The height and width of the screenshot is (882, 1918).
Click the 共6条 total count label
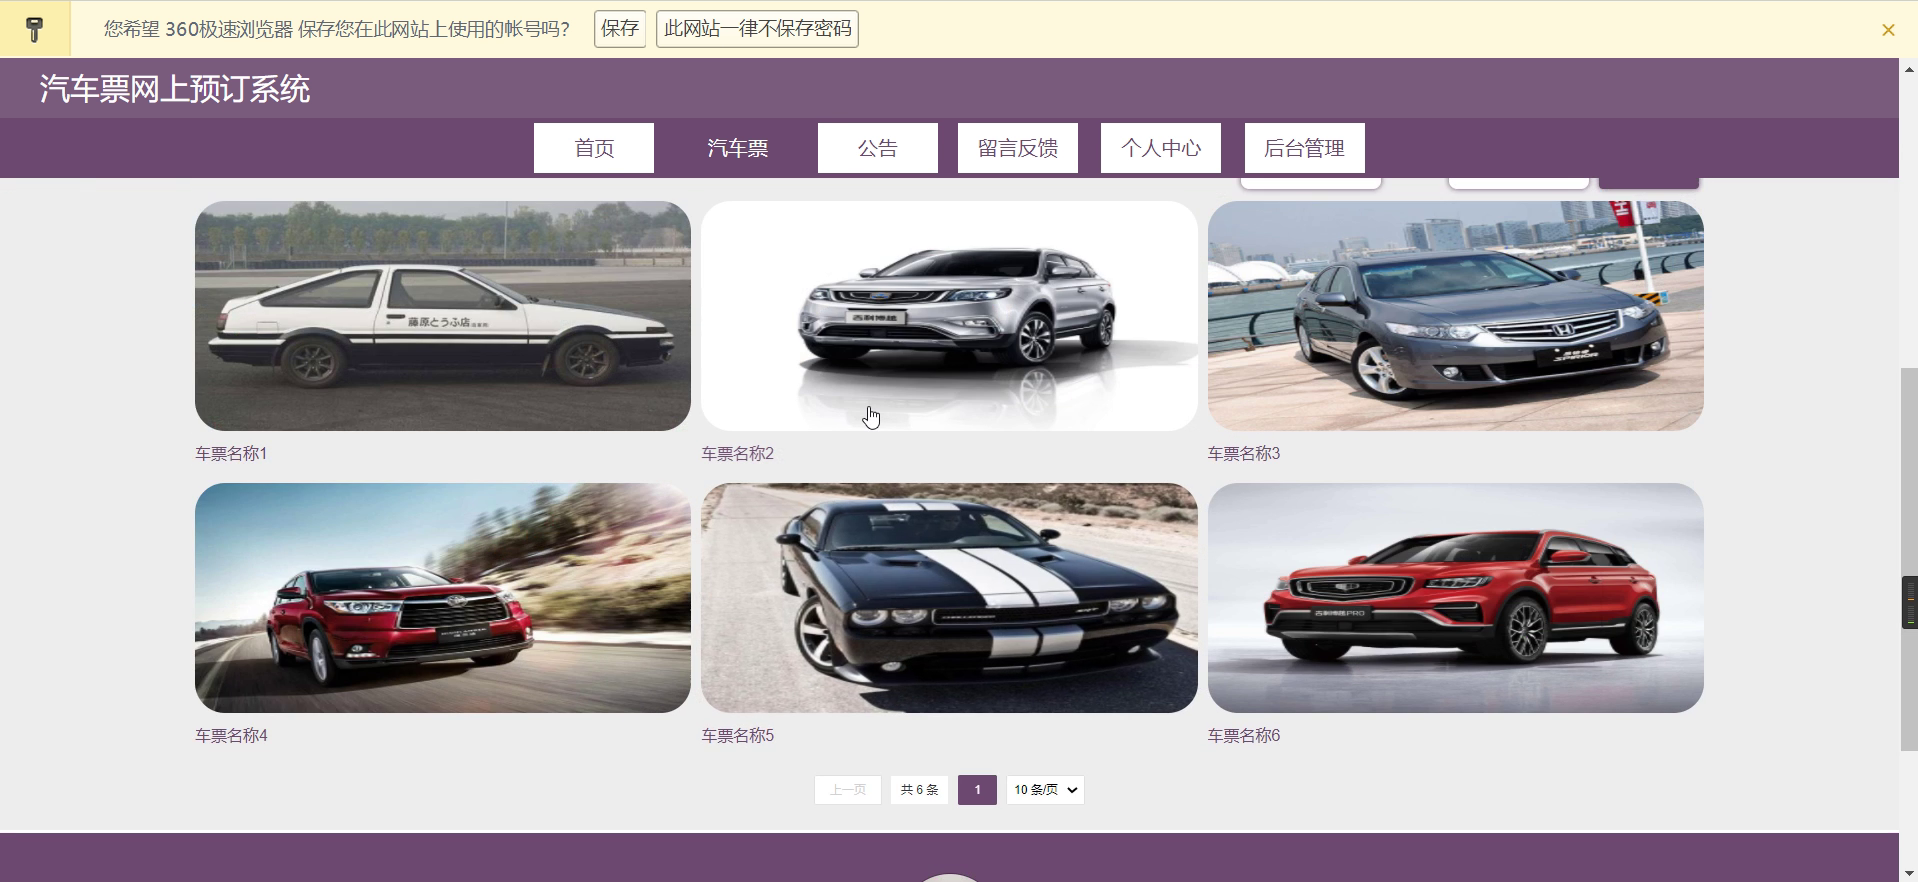(919, 790)
